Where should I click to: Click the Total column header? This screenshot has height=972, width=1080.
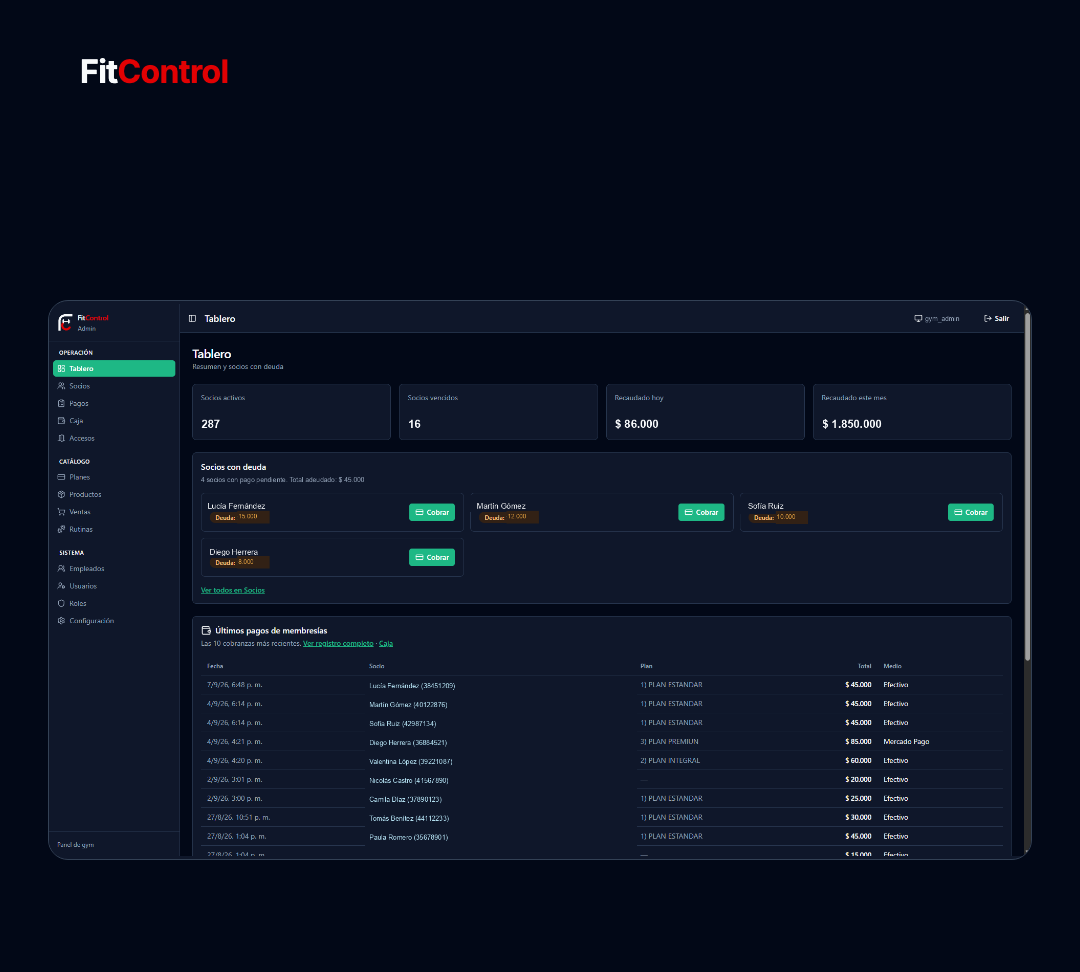tap(864, 666)
